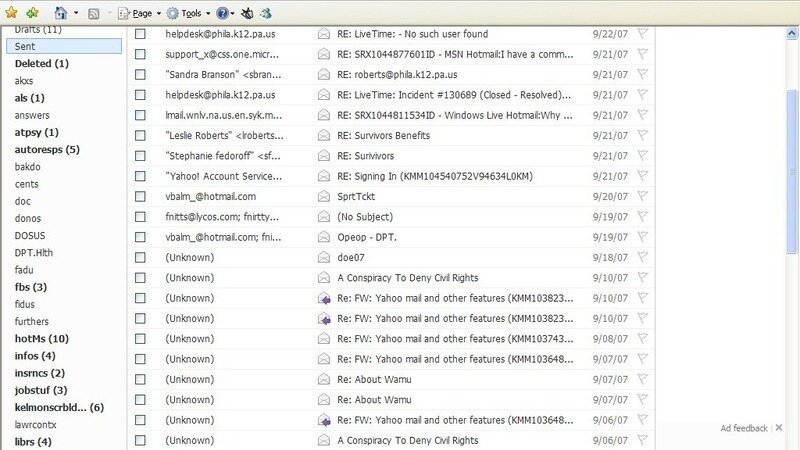This screenshot has height=450, width=800.
Task: Click the Home icon in the toolbar
Action: tap(60, 13)
